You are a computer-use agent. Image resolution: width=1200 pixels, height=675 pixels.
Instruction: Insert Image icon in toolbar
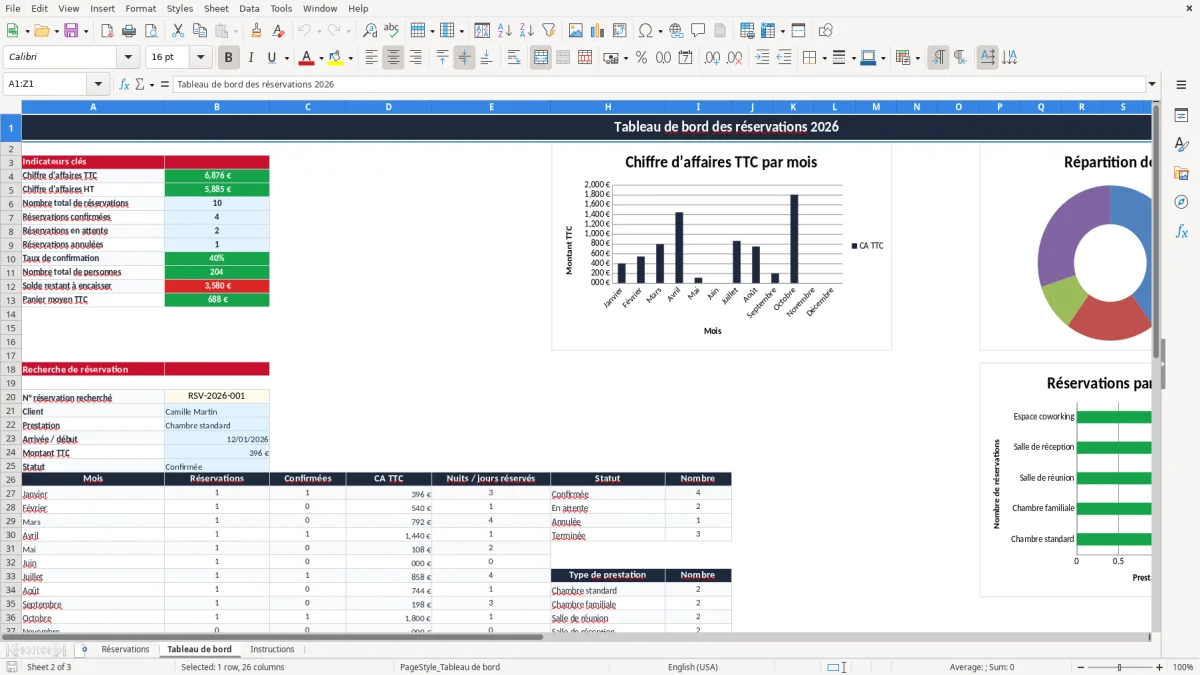click(x=577, y=31)
